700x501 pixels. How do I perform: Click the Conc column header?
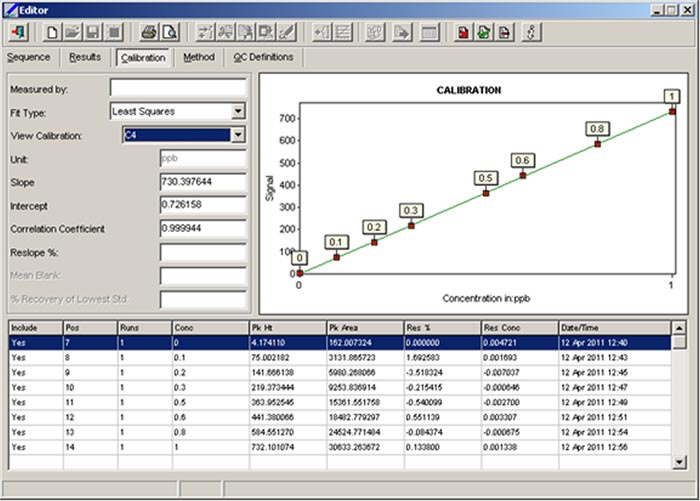pyautogui.click(x=208, y=327)
